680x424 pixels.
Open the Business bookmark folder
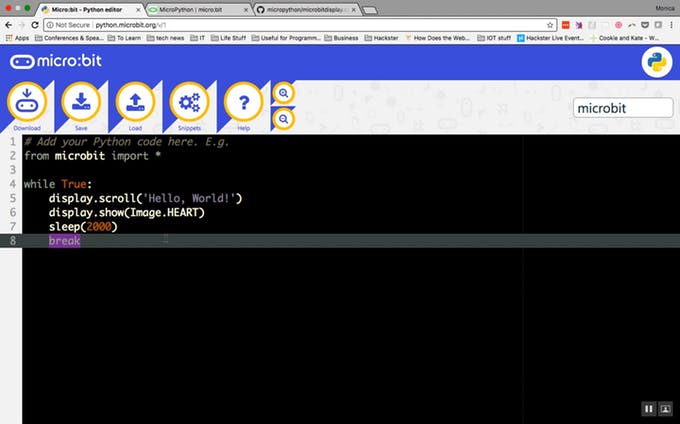[x=341, y=38]
